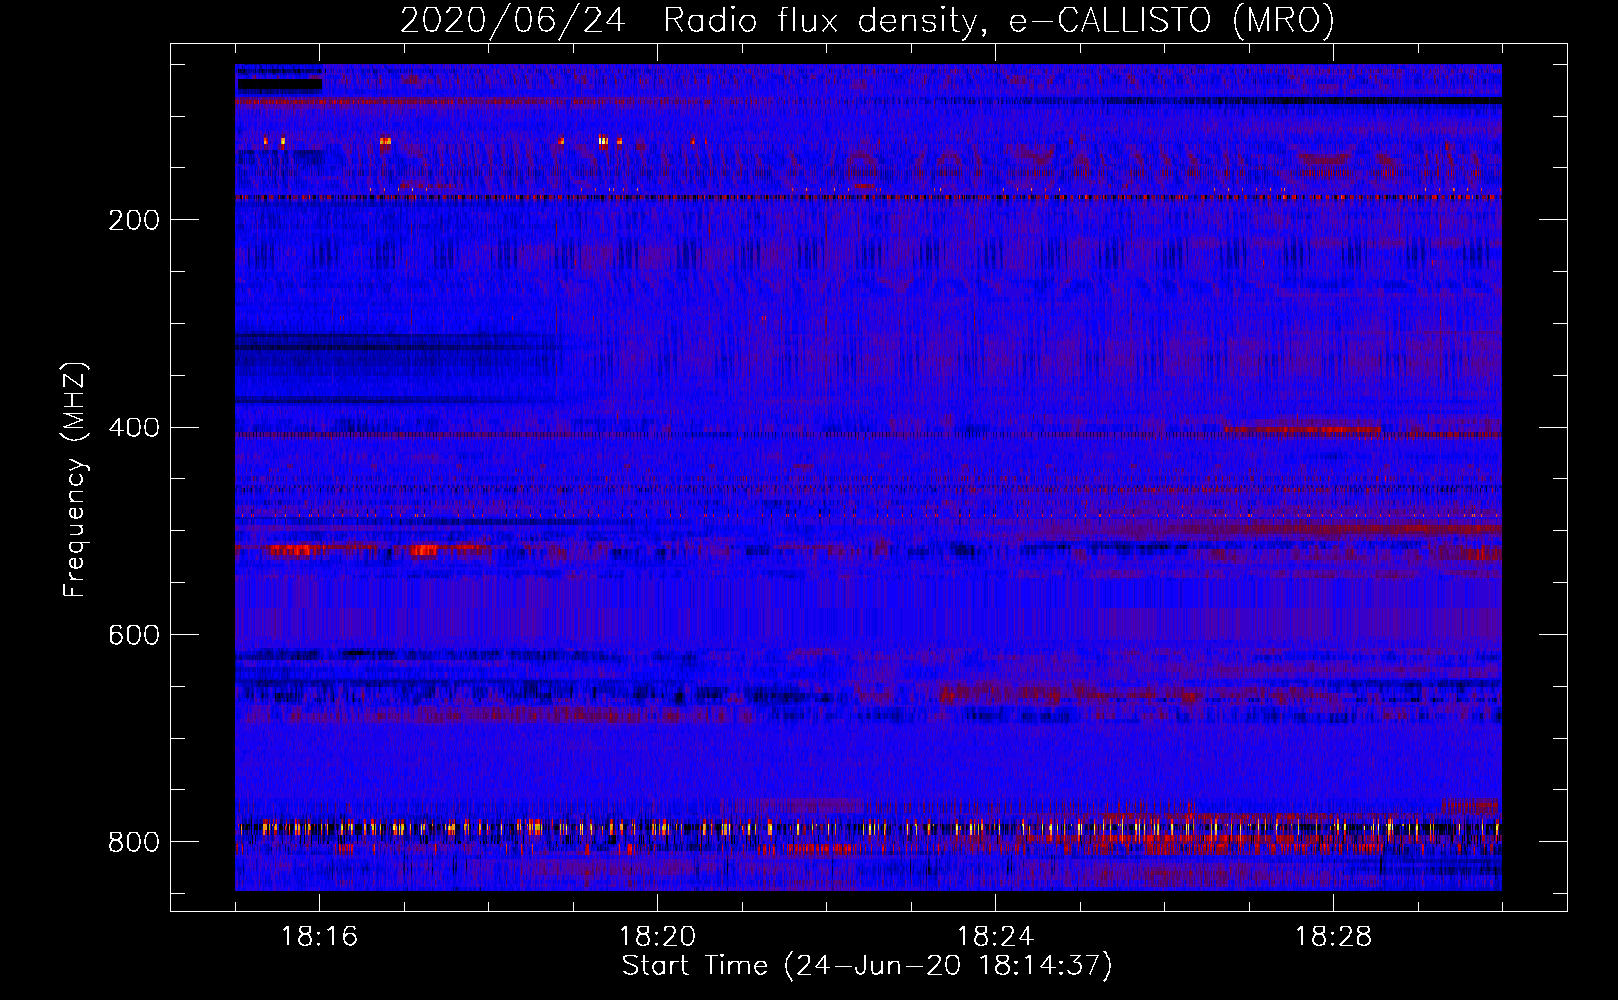The image size is (1618, 1000).
Task: Click the '400' frequency axis label
Action: (x=134, y=428)
